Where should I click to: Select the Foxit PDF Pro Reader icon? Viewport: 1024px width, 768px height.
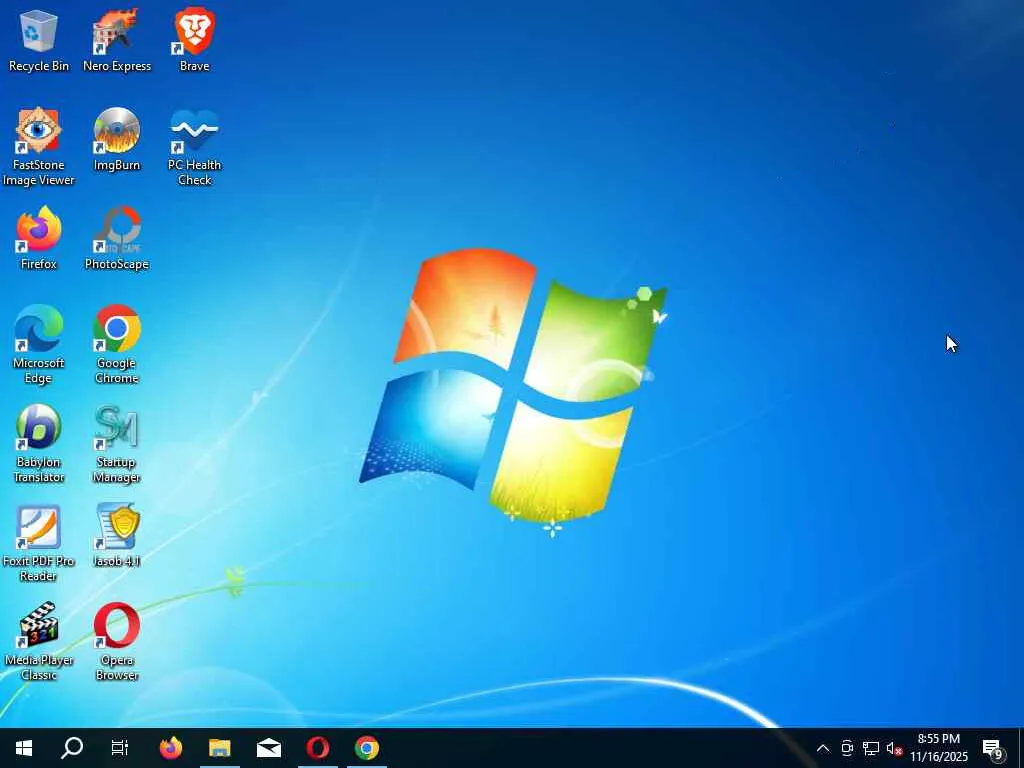pos(39,543)
